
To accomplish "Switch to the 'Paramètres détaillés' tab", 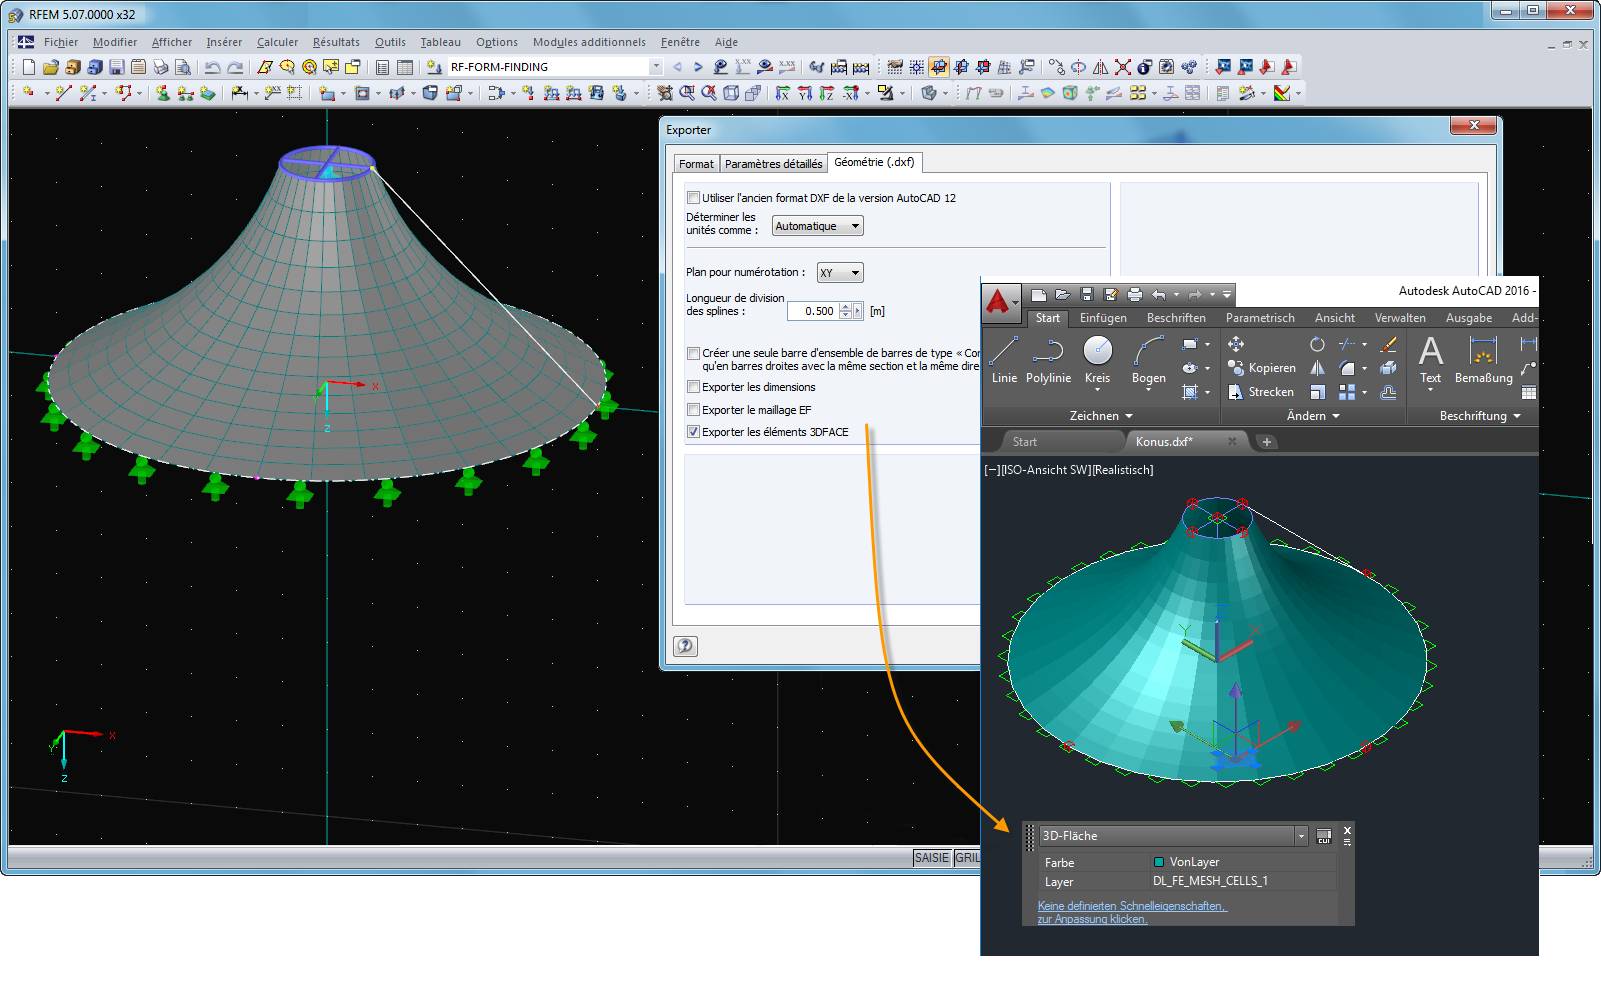I will pos(773,162).
